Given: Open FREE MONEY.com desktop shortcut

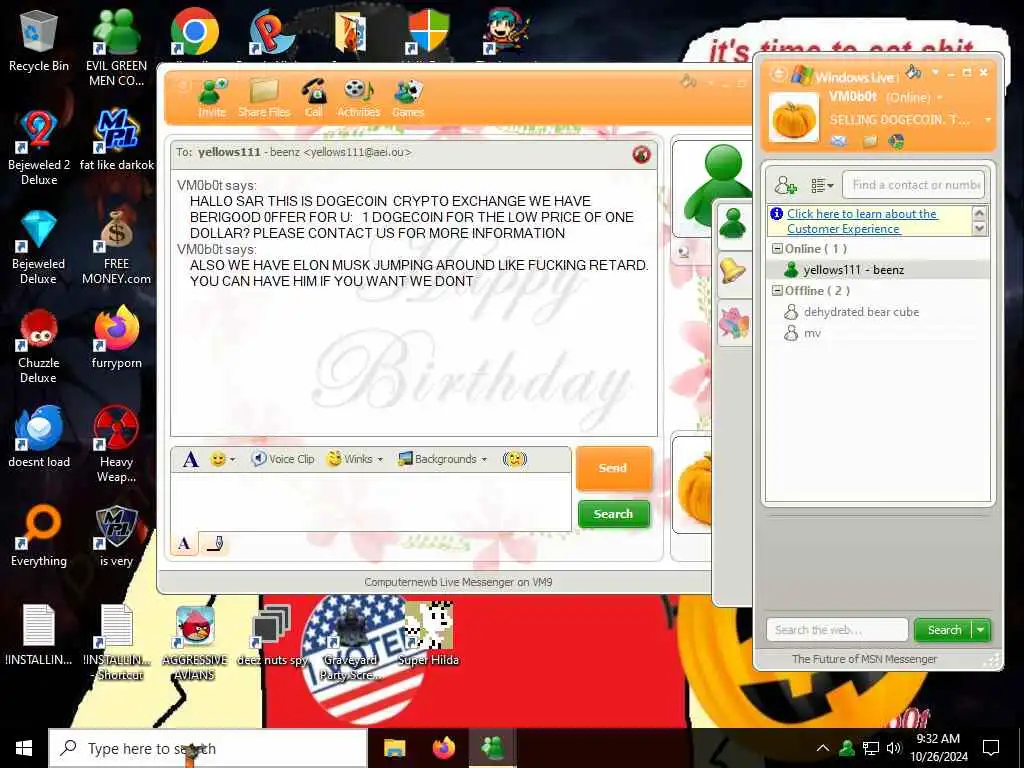Looking at the screenshot, I should coord(116,247).
